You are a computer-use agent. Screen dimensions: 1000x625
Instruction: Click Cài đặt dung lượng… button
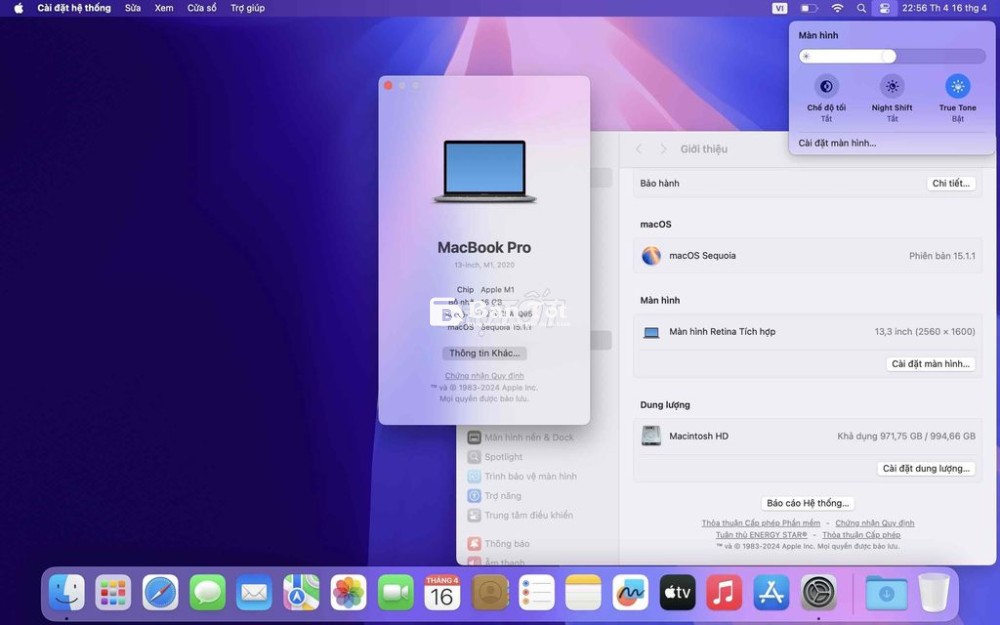tap(926, 468)
